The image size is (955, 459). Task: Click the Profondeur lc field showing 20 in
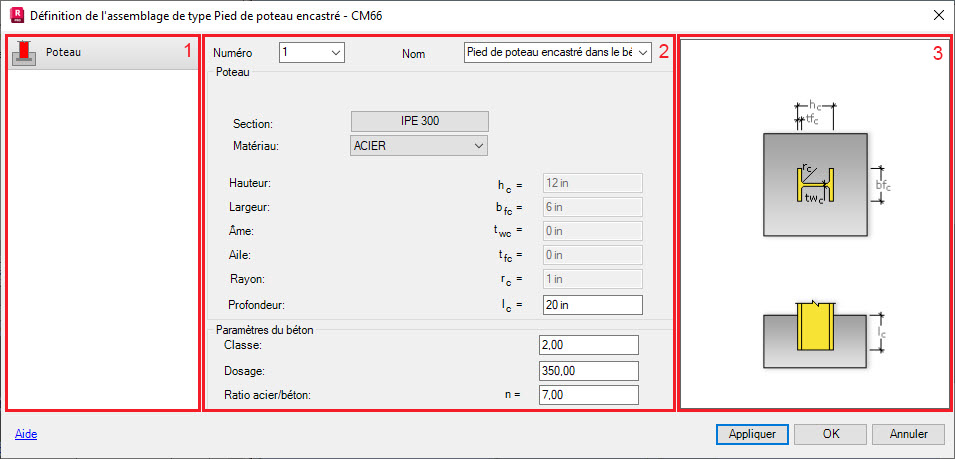(x=592, y=305)
